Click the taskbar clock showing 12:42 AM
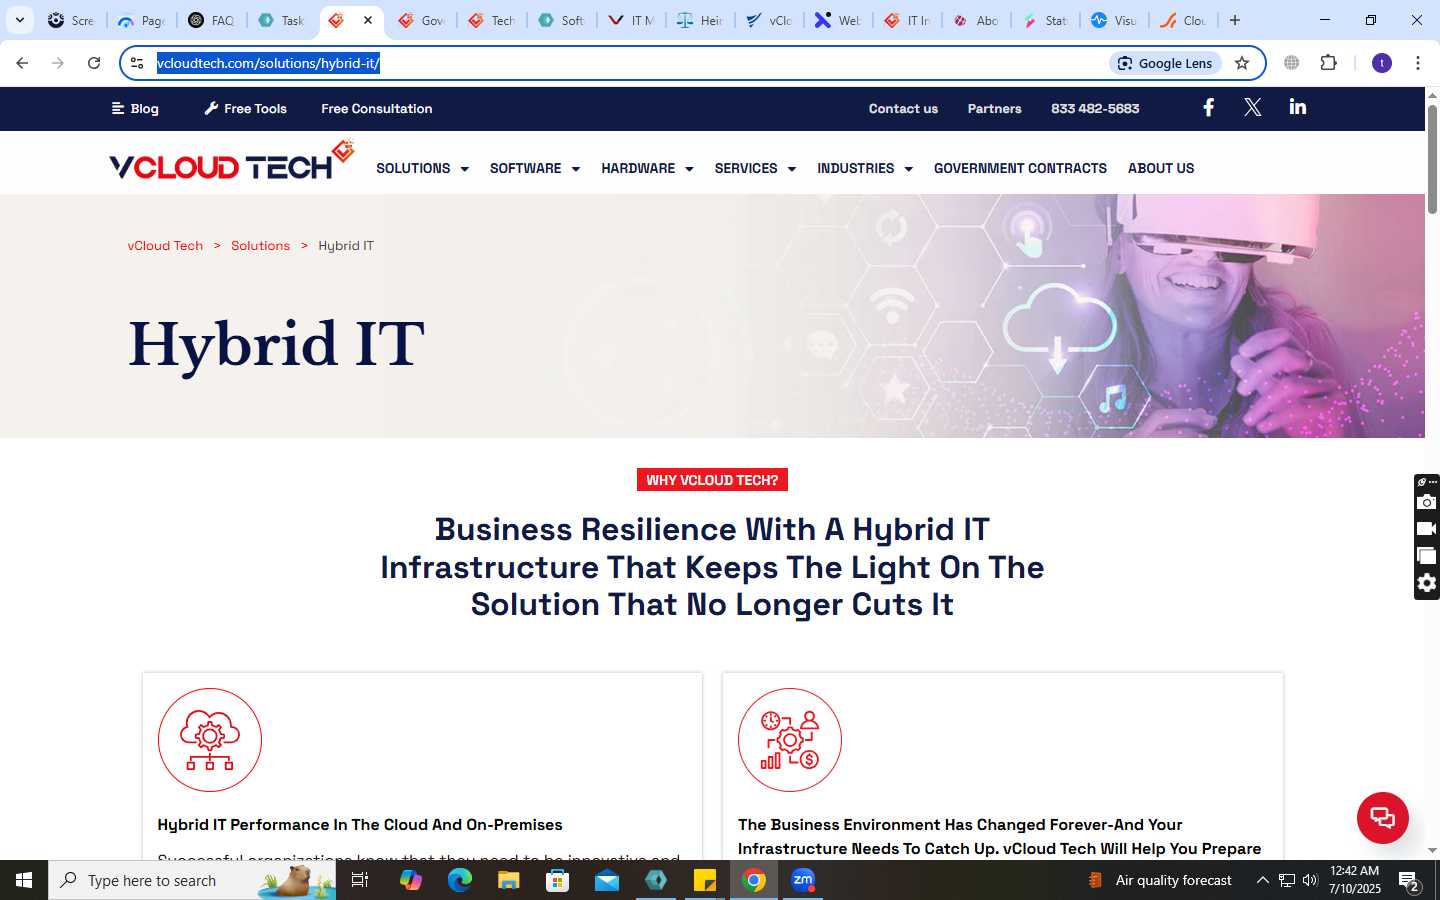 1355,880
